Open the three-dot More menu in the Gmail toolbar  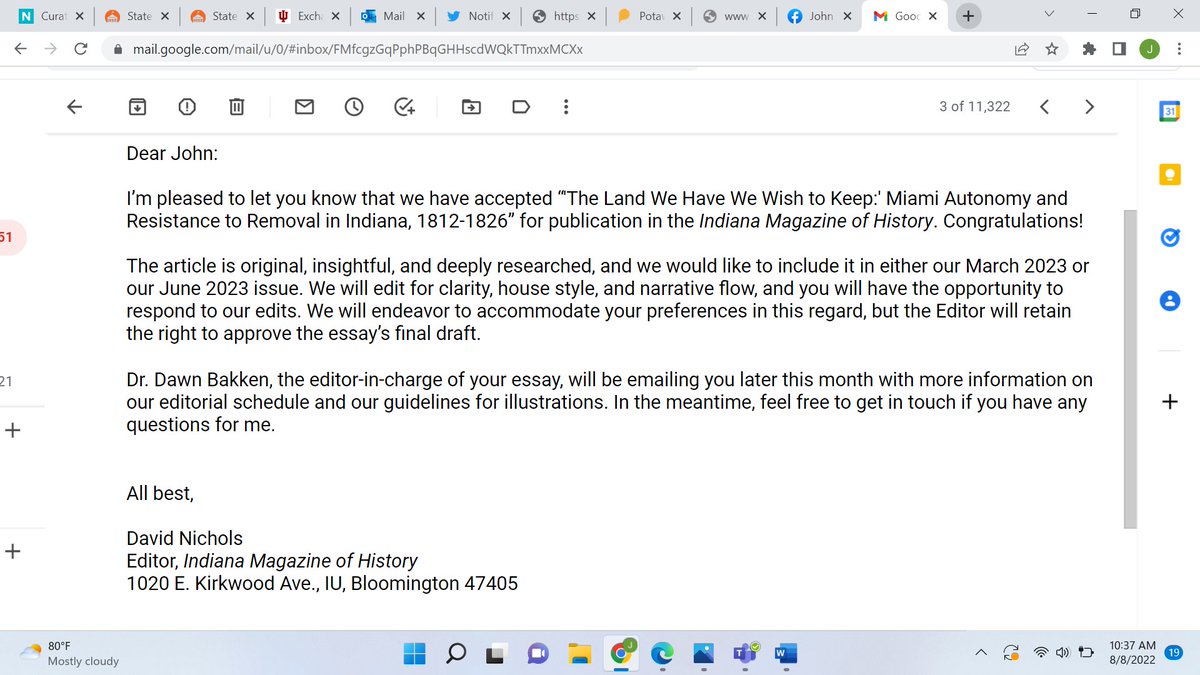[567, 107]
